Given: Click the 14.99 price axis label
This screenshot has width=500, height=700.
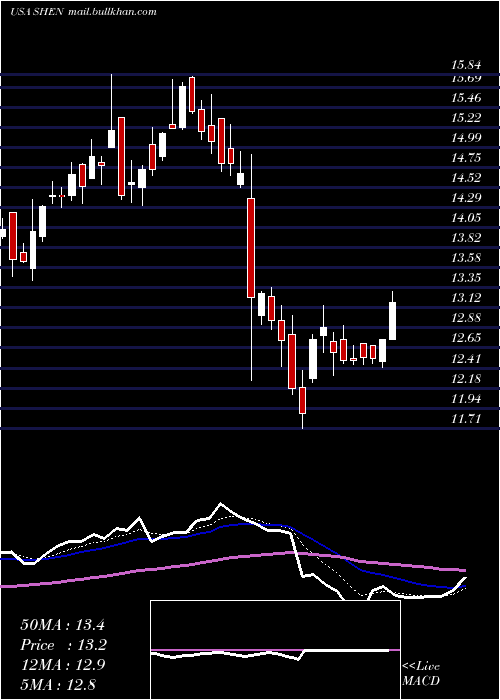Looking at the screenshot, I should pyautogui.click(x=466, y=138).
